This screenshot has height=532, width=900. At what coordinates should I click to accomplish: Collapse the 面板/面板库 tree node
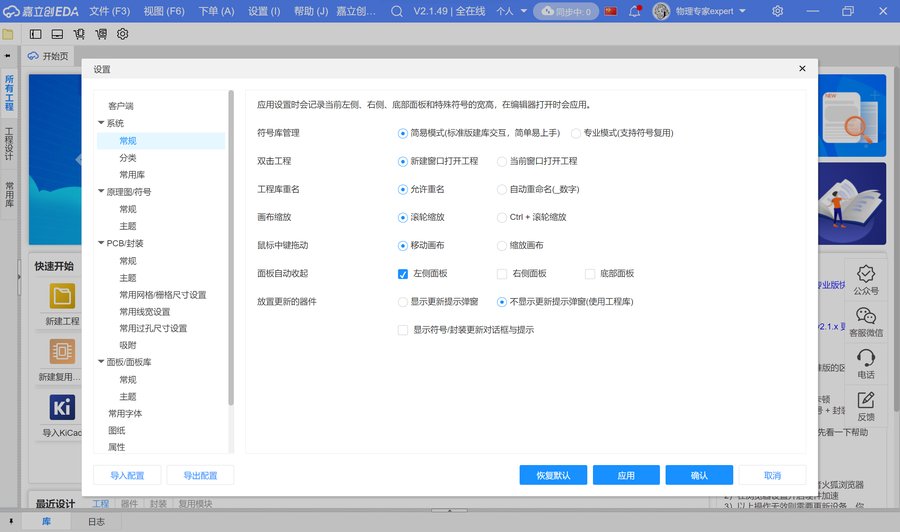point(101,362)
